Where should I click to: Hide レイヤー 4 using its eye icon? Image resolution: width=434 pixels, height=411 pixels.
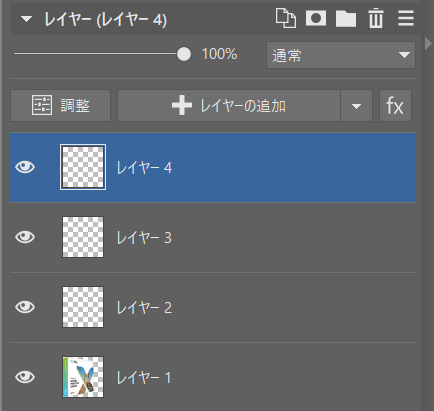pyautogui.click(x=25, y=167)
